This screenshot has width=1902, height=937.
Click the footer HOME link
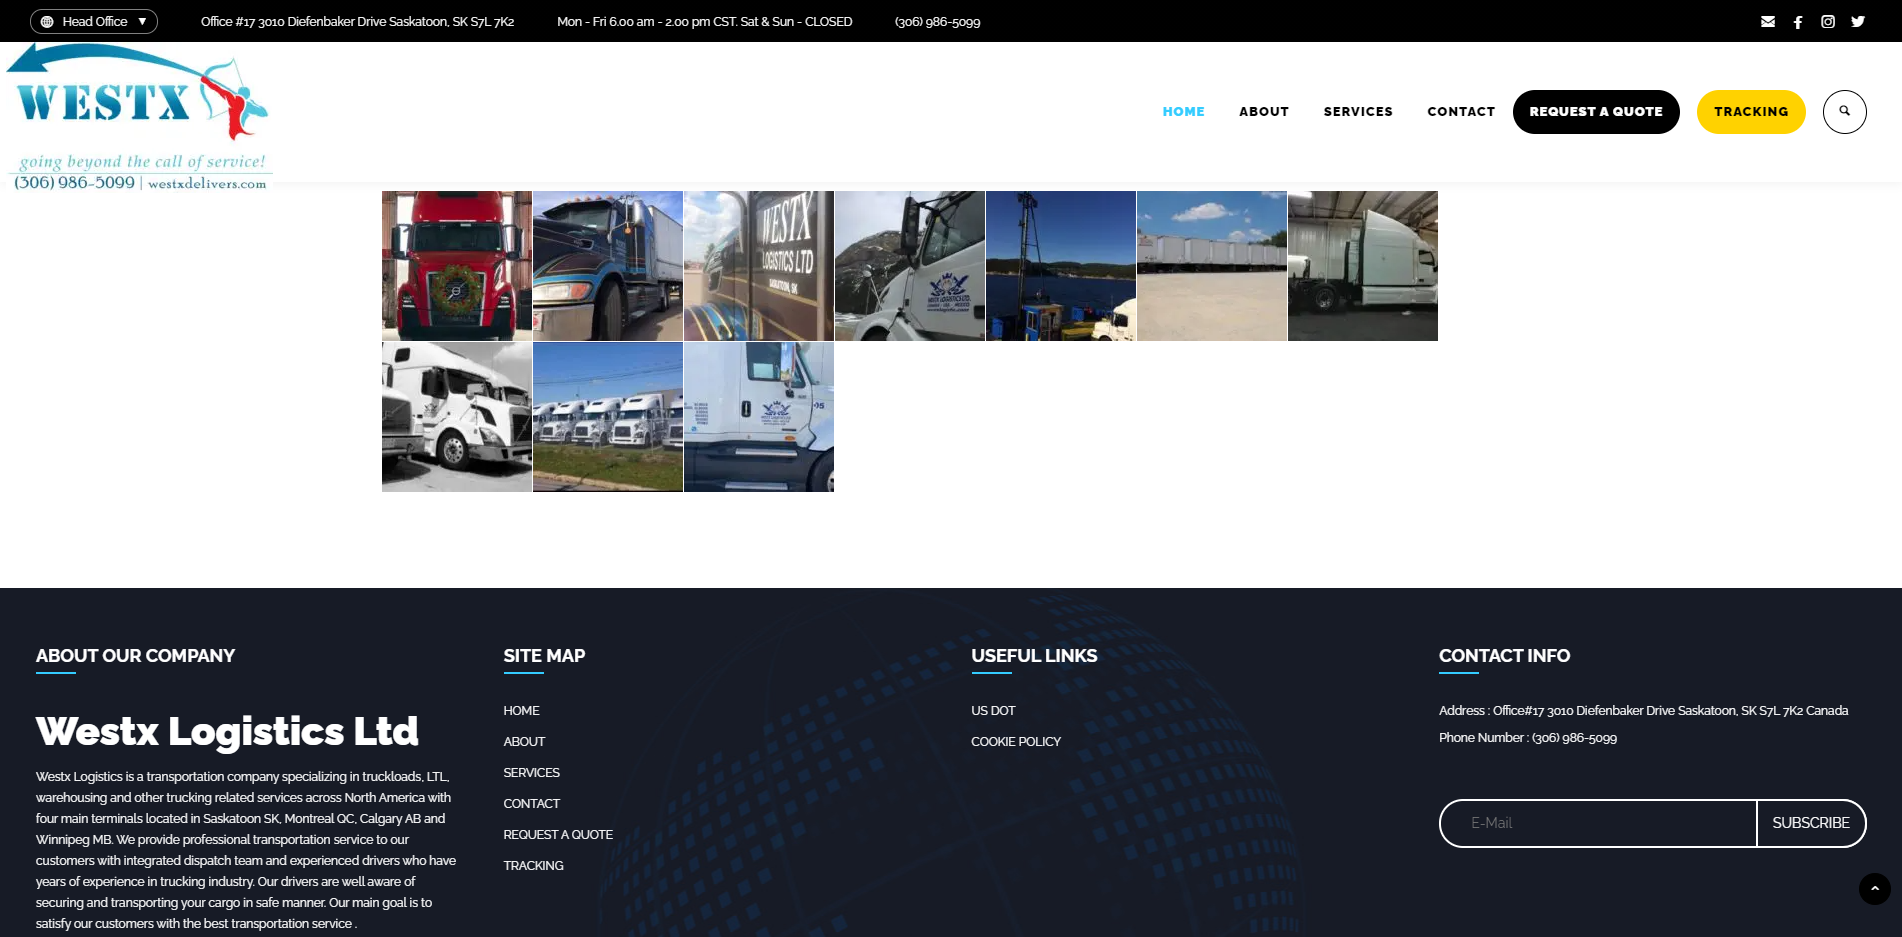521,711
